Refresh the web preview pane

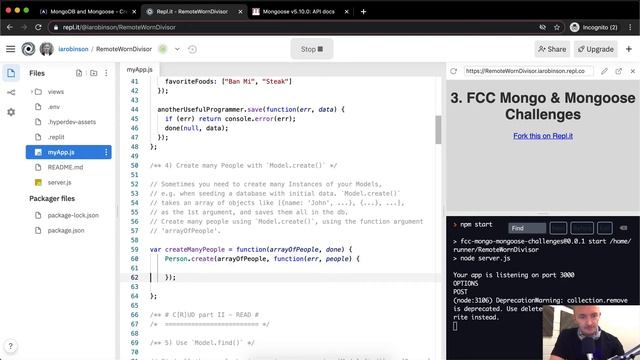(453, 71)
